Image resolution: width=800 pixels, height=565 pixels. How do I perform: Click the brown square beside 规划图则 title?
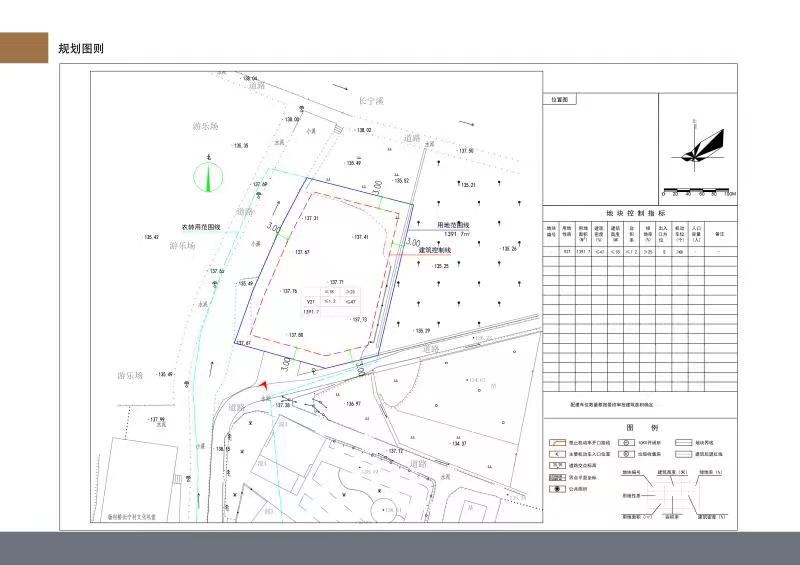(x=24, y=48)
